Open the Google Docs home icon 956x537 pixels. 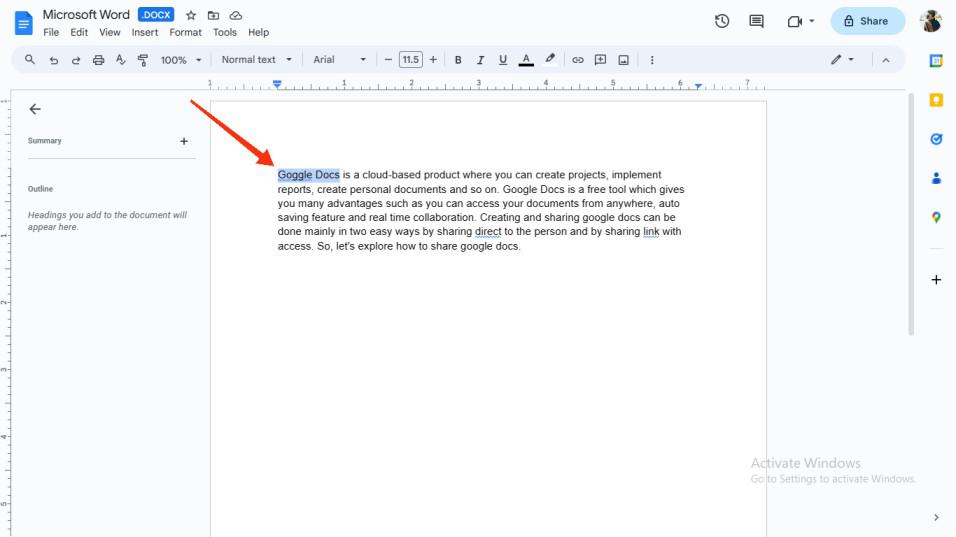pos(23,23)
